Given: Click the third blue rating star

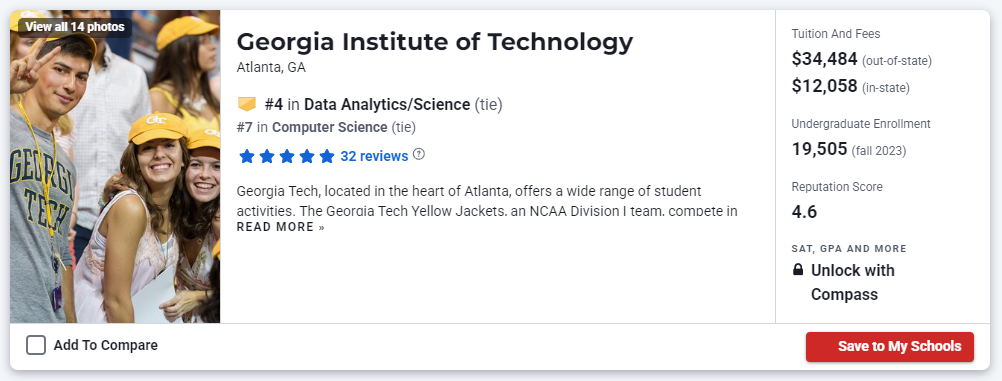Looking at the screenshot, I should click(287, 157).
